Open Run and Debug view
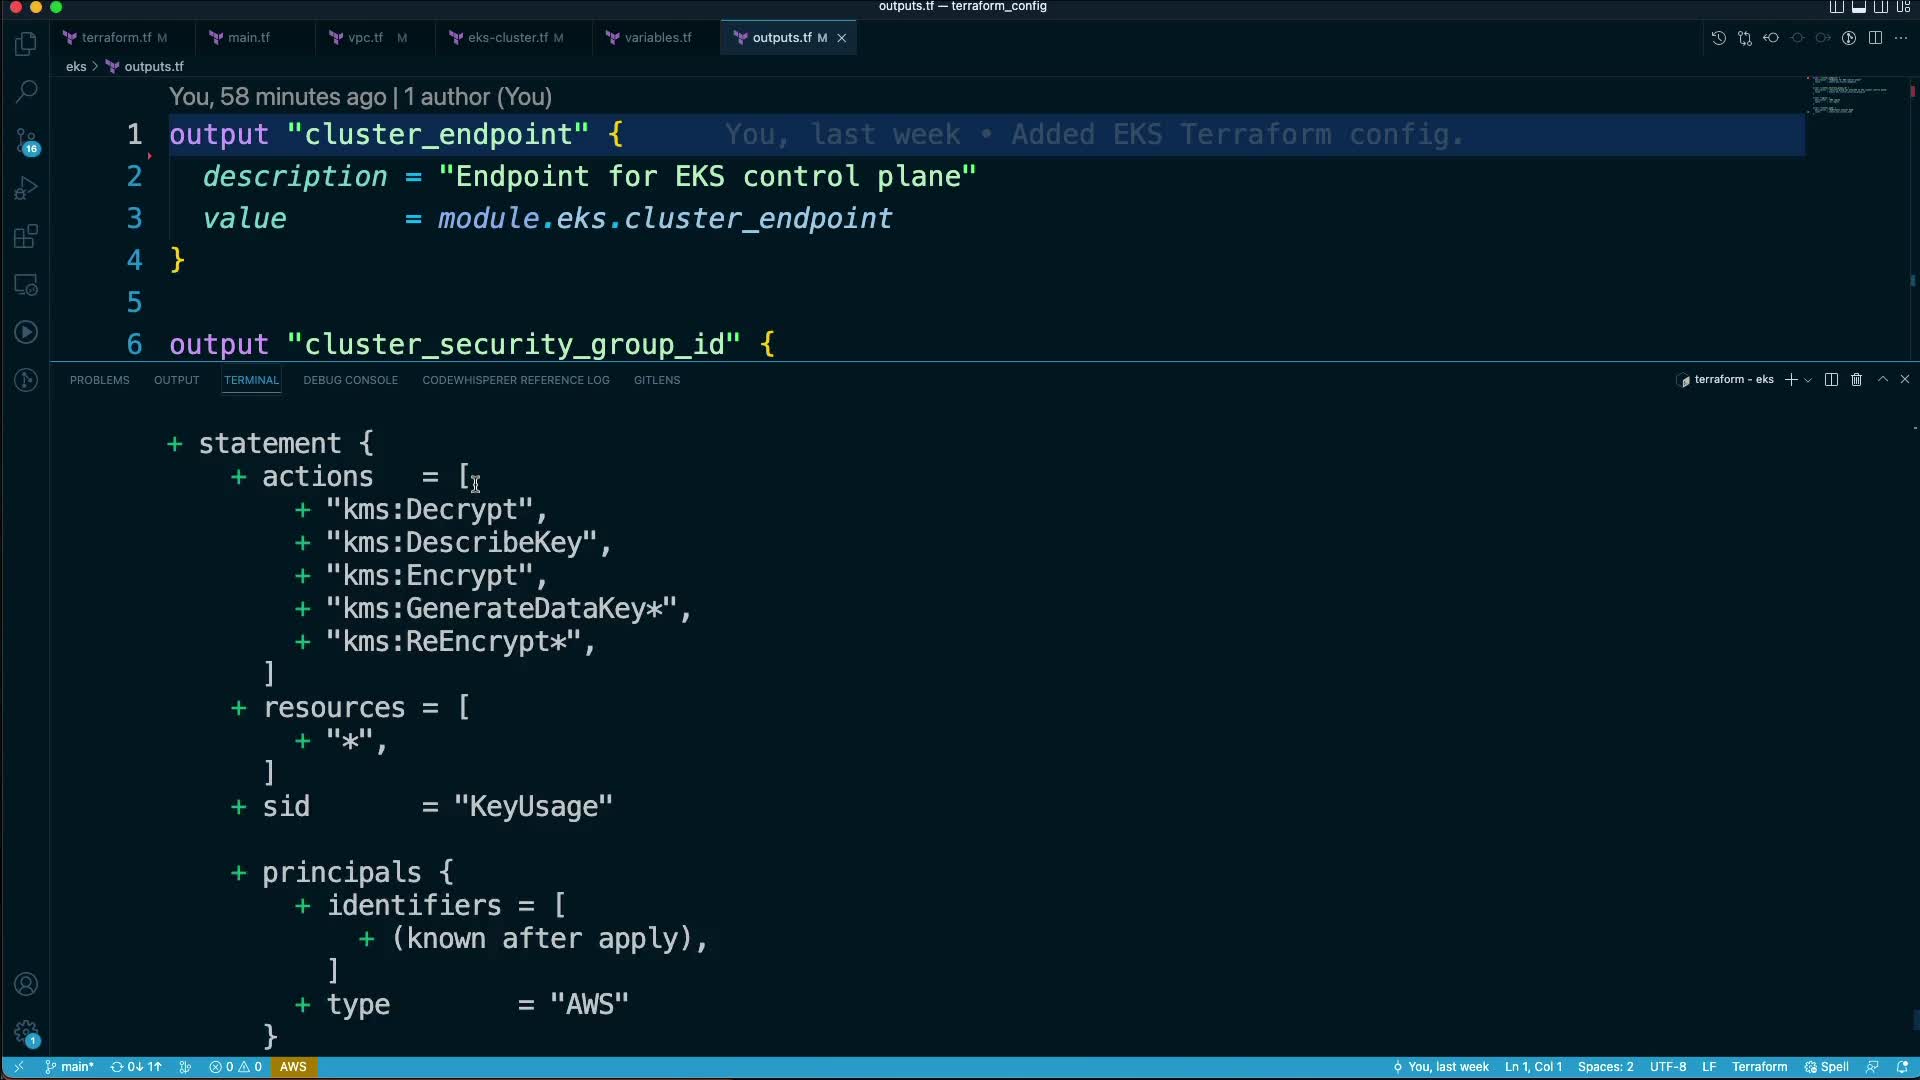 point(27,188)
